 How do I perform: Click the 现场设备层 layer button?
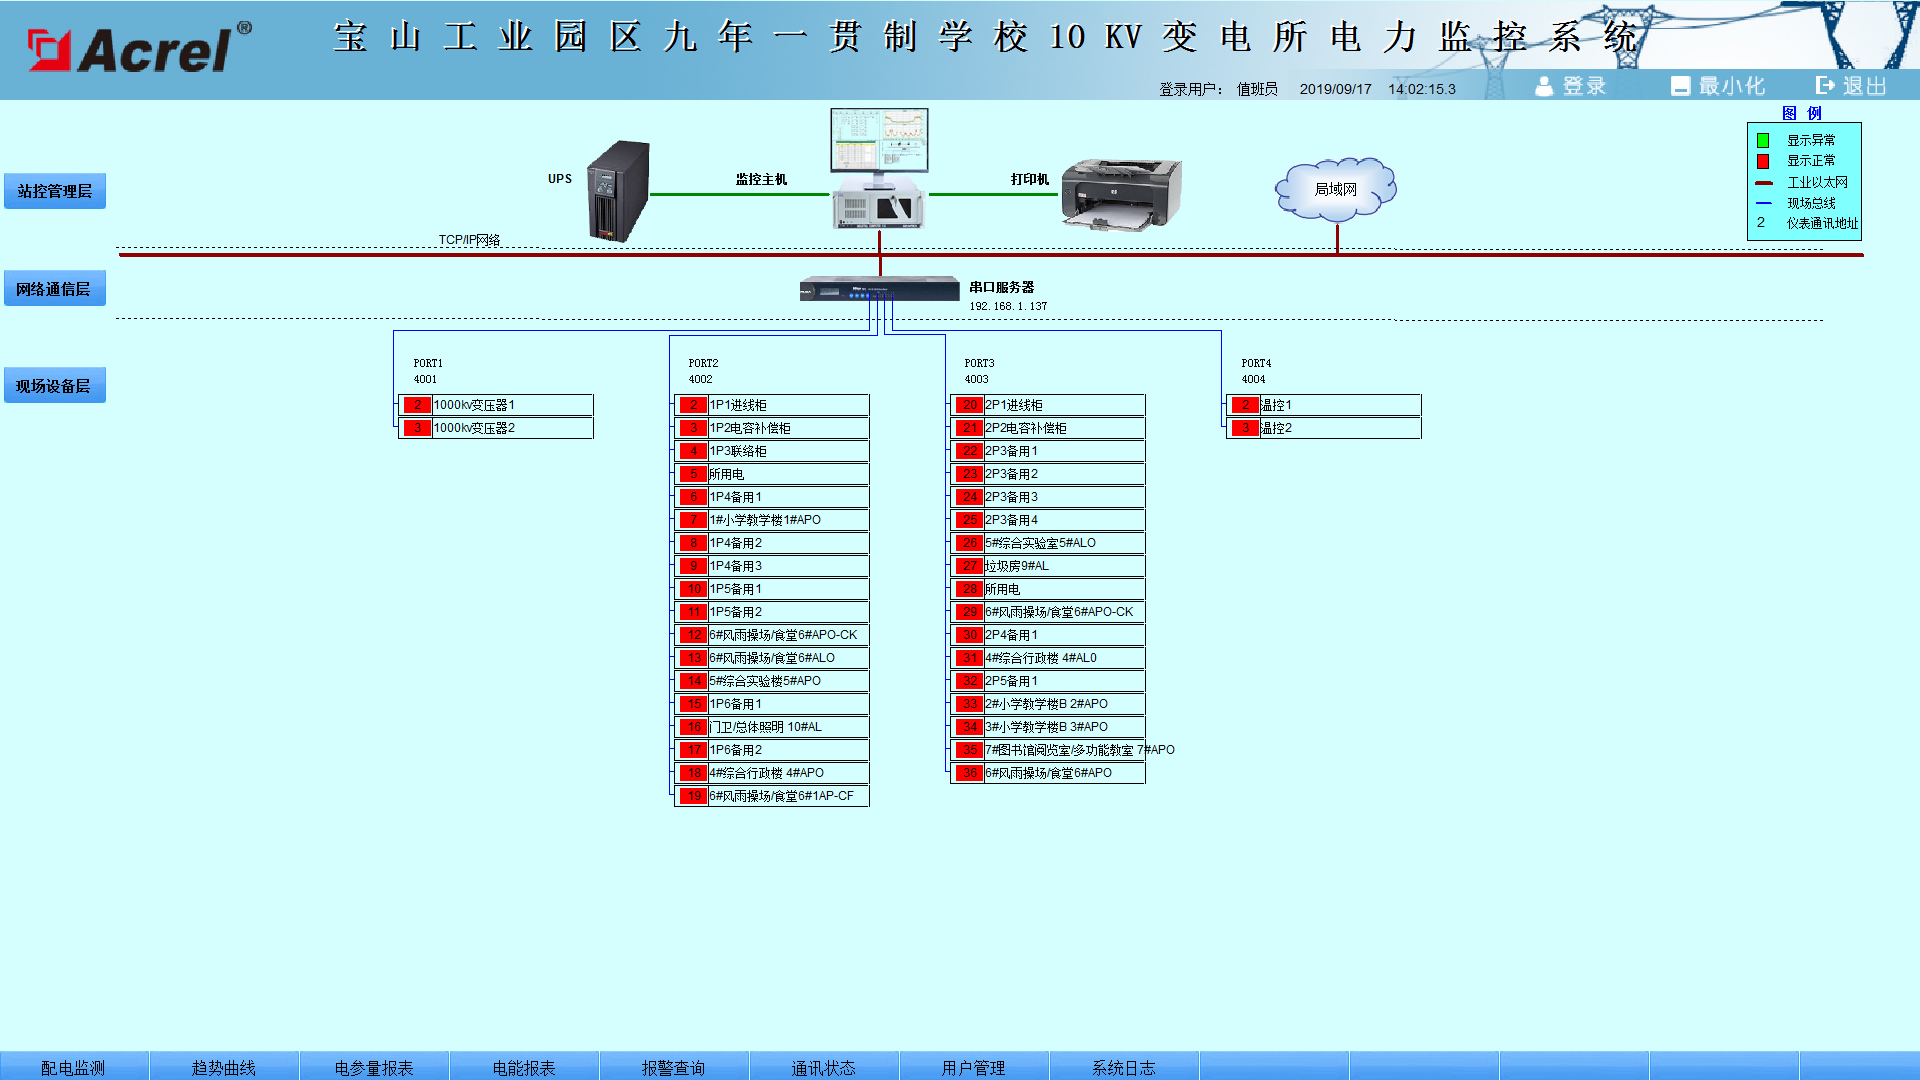(55, 386)
